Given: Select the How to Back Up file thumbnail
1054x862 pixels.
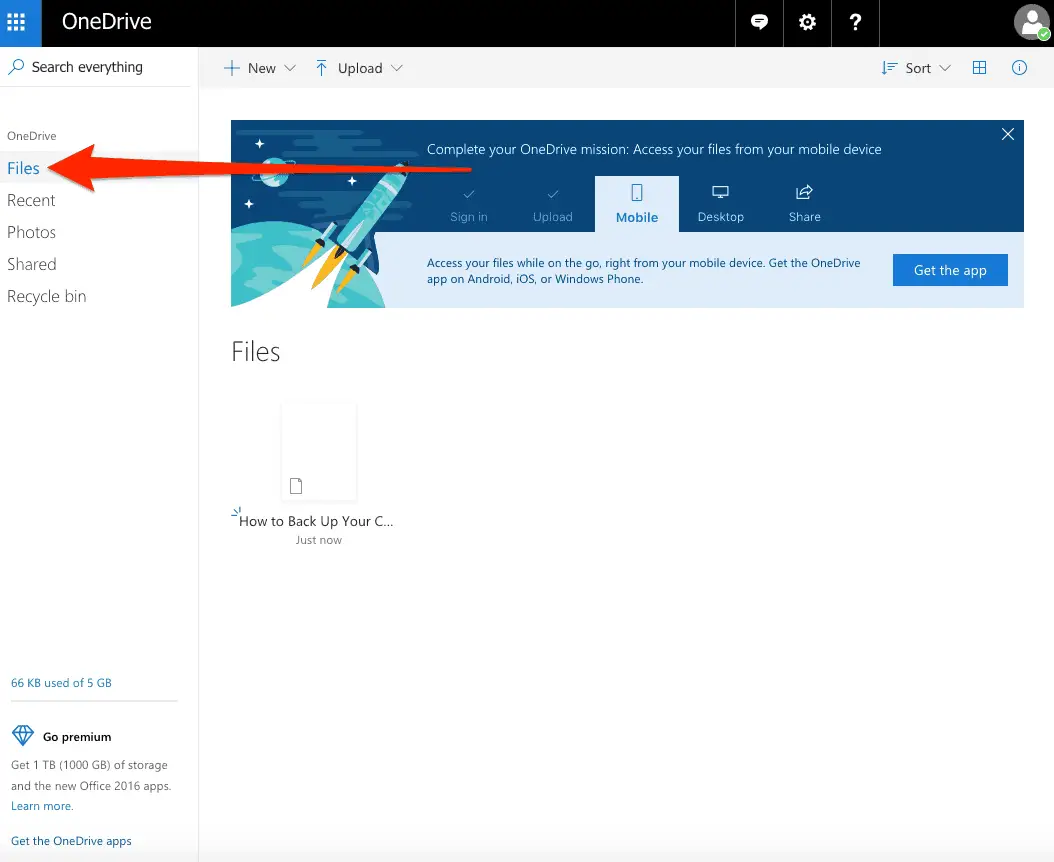Looking at the screenshot, I should [319, 452].
